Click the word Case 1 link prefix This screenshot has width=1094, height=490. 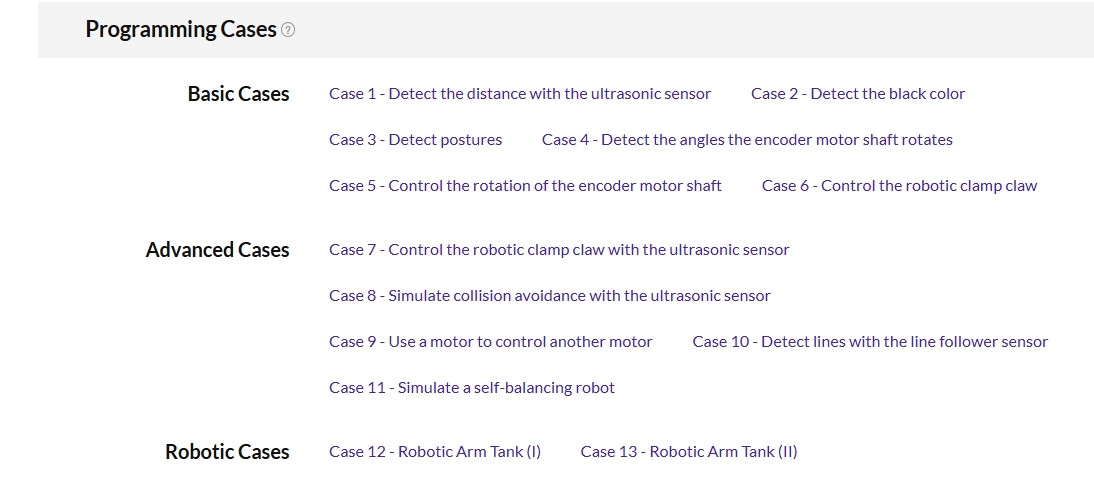(352, 94)
